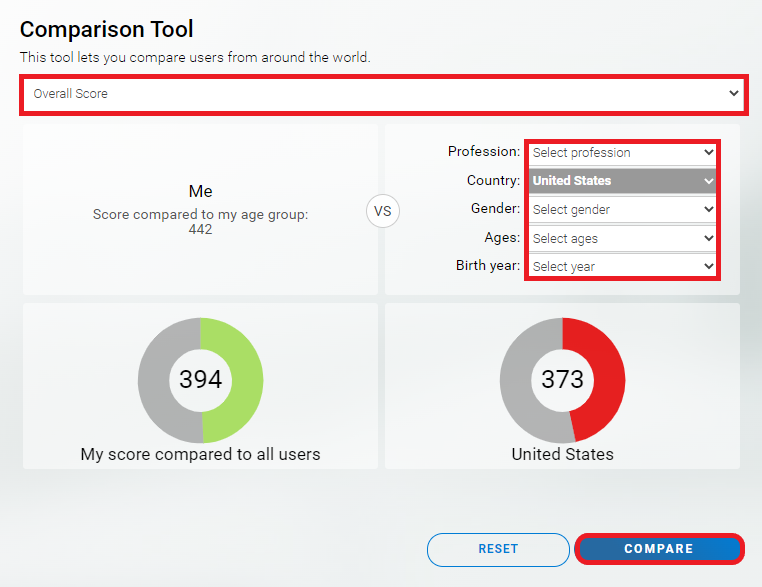762x587 pixels.
Task: Click the United States caption under the chart
Action: click(x=562, y=454)
